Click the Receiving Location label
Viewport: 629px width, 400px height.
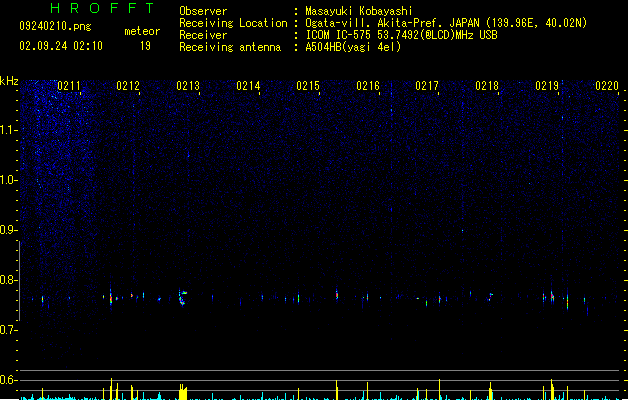click(233, 23)
